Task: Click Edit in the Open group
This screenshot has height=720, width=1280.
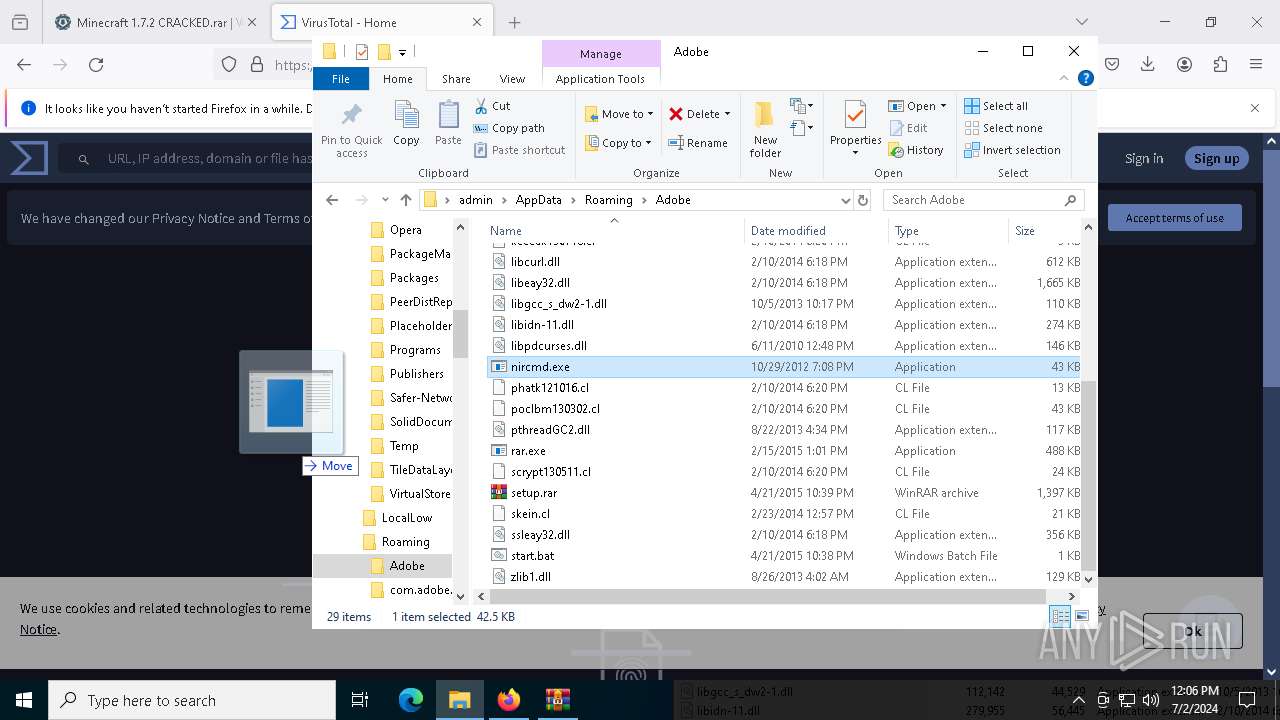Action: coord(908,128)
